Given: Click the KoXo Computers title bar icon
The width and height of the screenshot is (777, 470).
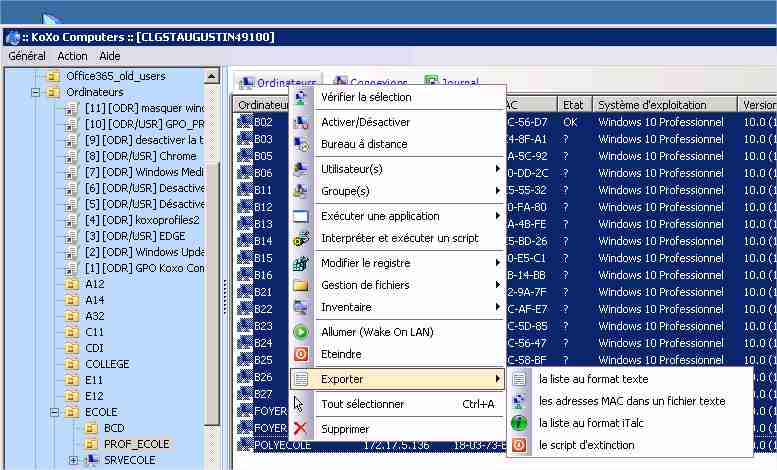Looking at the screenshot, I should point(11,37).
